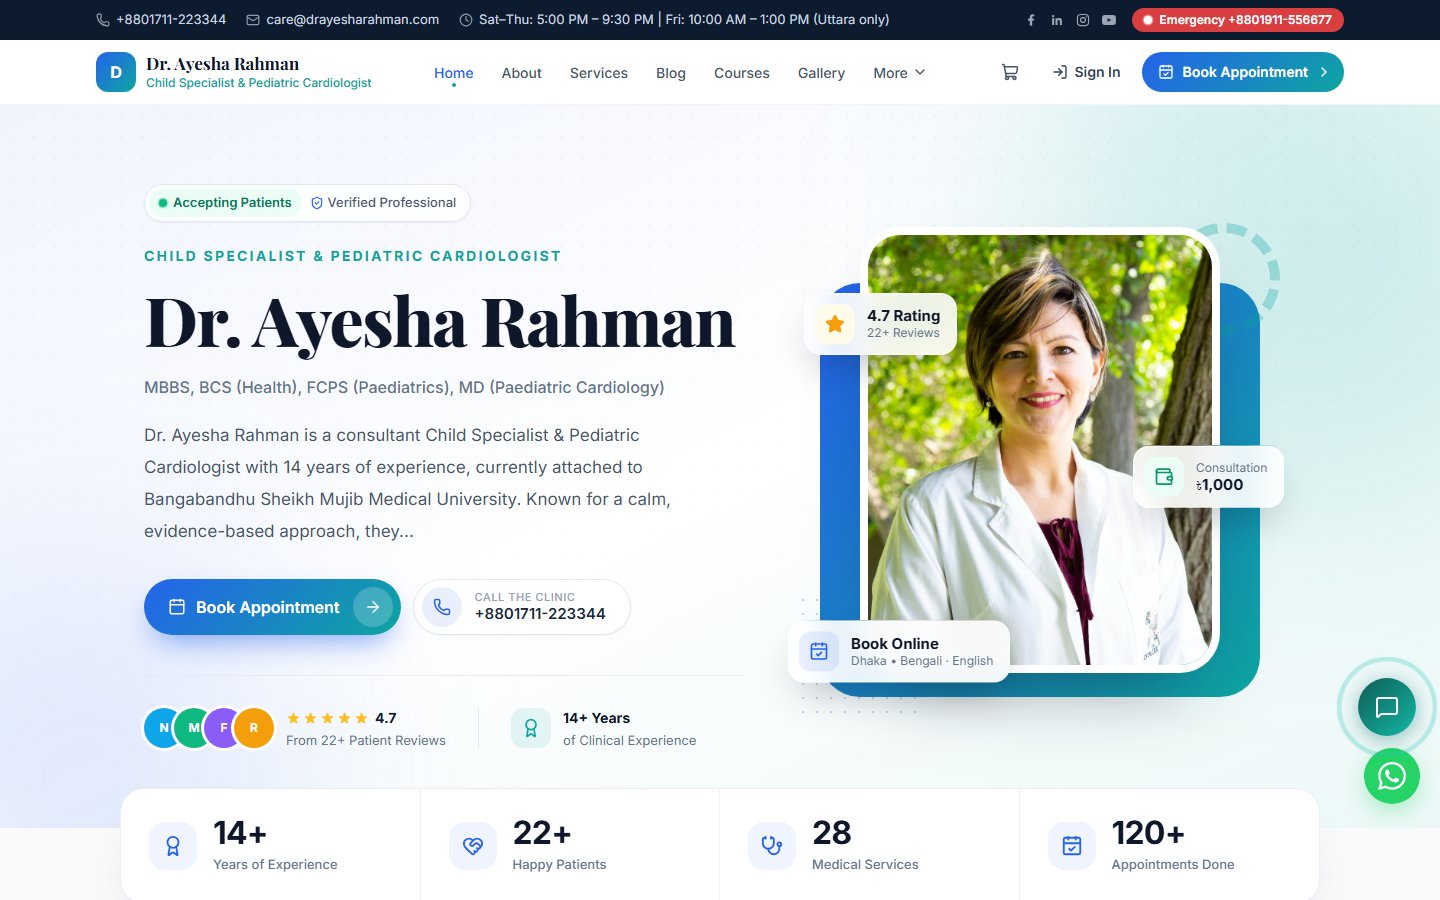Image resolution: width=1440 pixels, height=900 pixels.
Task: Click '120+' Appointments Done stat
Action: pos(1148,833)
